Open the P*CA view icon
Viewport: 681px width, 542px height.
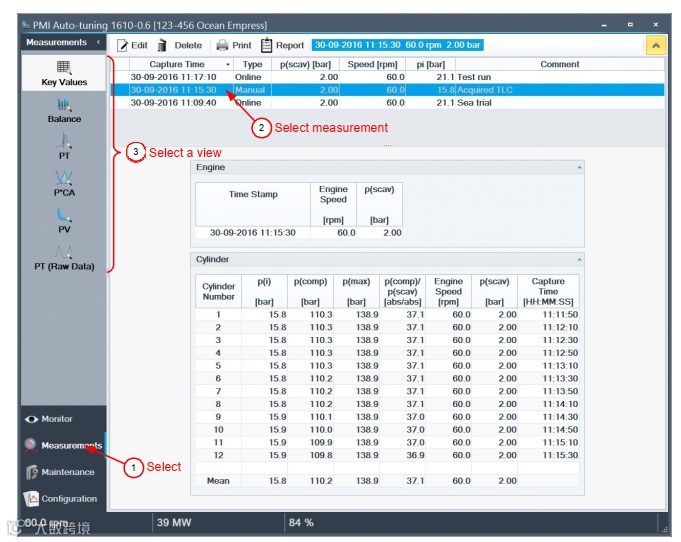click(x=64, y=178)
